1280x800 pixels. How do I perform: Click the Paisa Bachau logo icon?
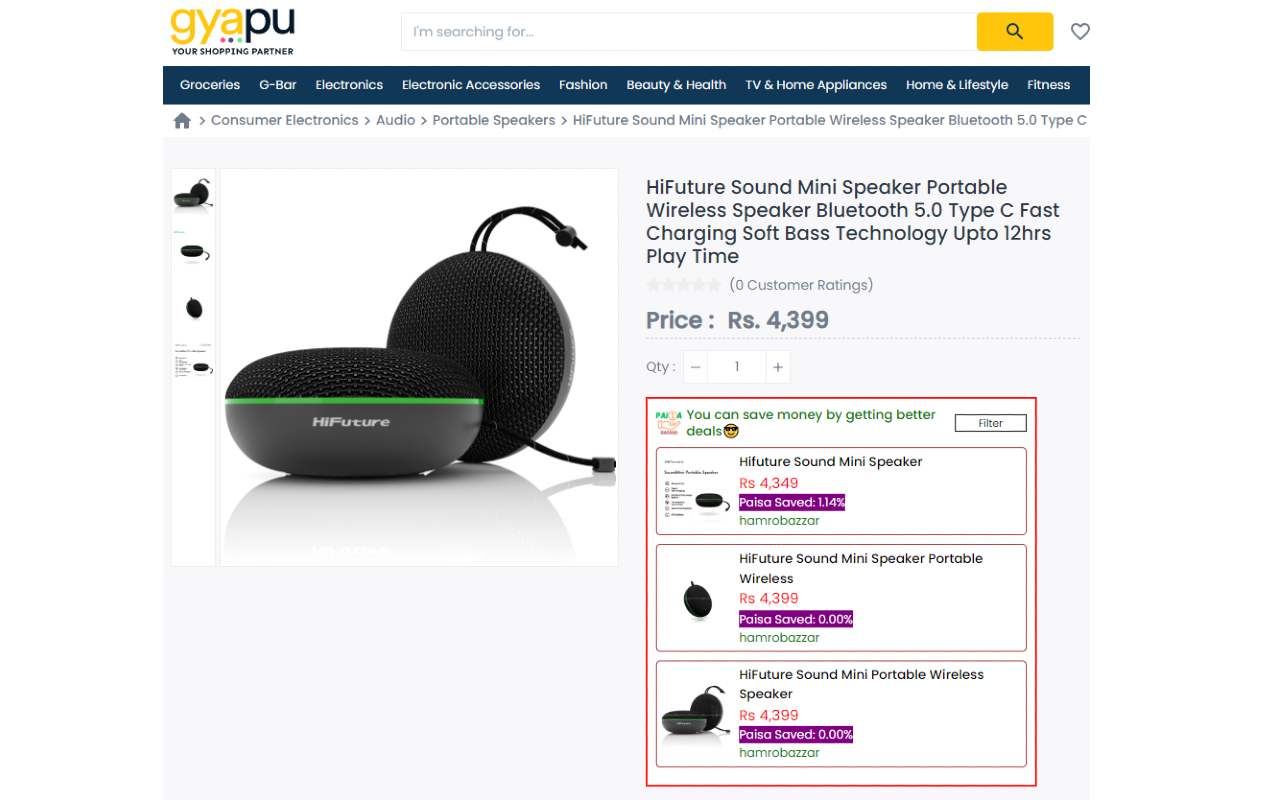pos(668,422)
